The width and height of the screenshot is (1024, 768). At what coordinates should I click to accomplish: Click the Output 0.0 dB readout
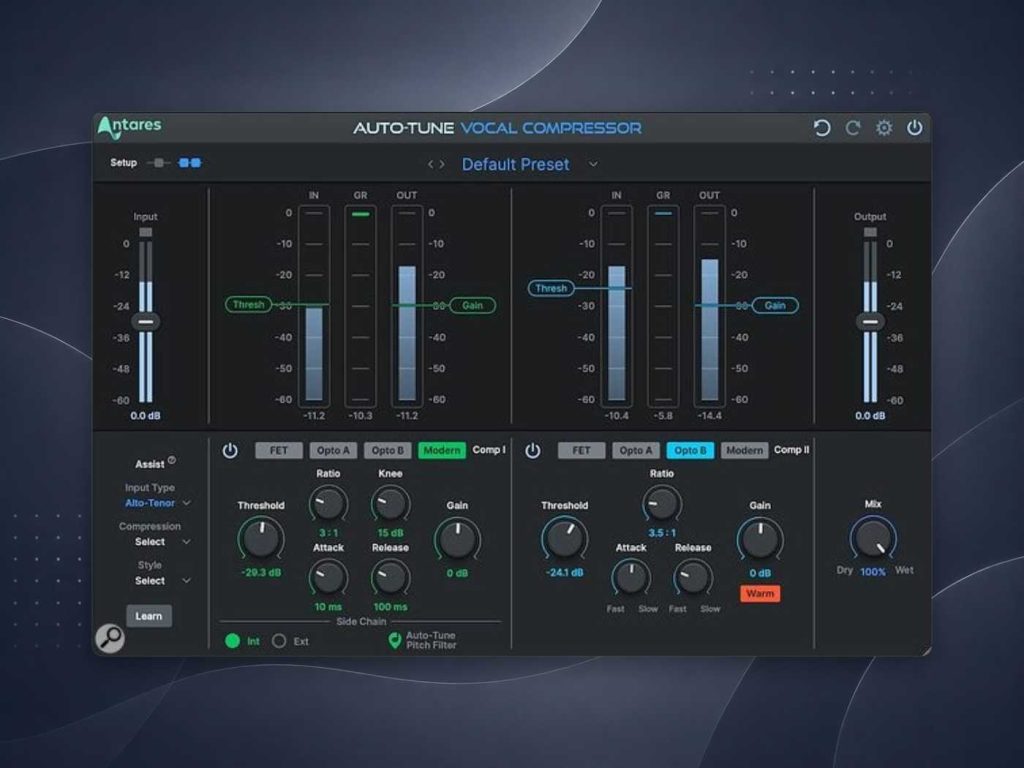(871, 416)
